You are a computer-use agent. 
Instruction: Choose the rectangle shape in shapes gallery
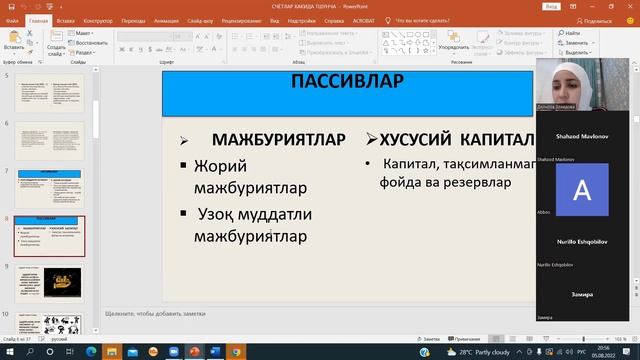pyautogui.click(x=410, y=35)
